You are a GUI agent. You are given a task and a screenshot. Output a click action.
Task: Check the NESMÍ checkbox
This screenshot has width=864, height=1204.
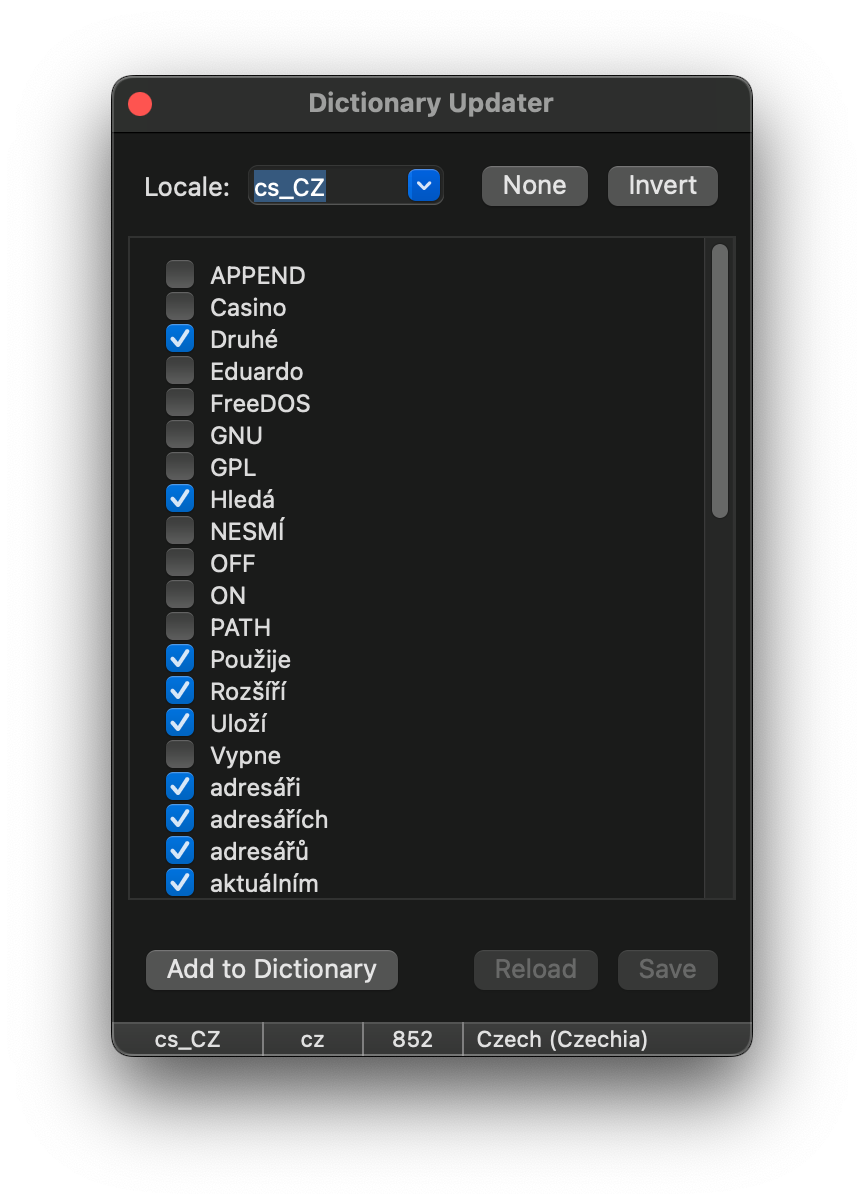180,531
